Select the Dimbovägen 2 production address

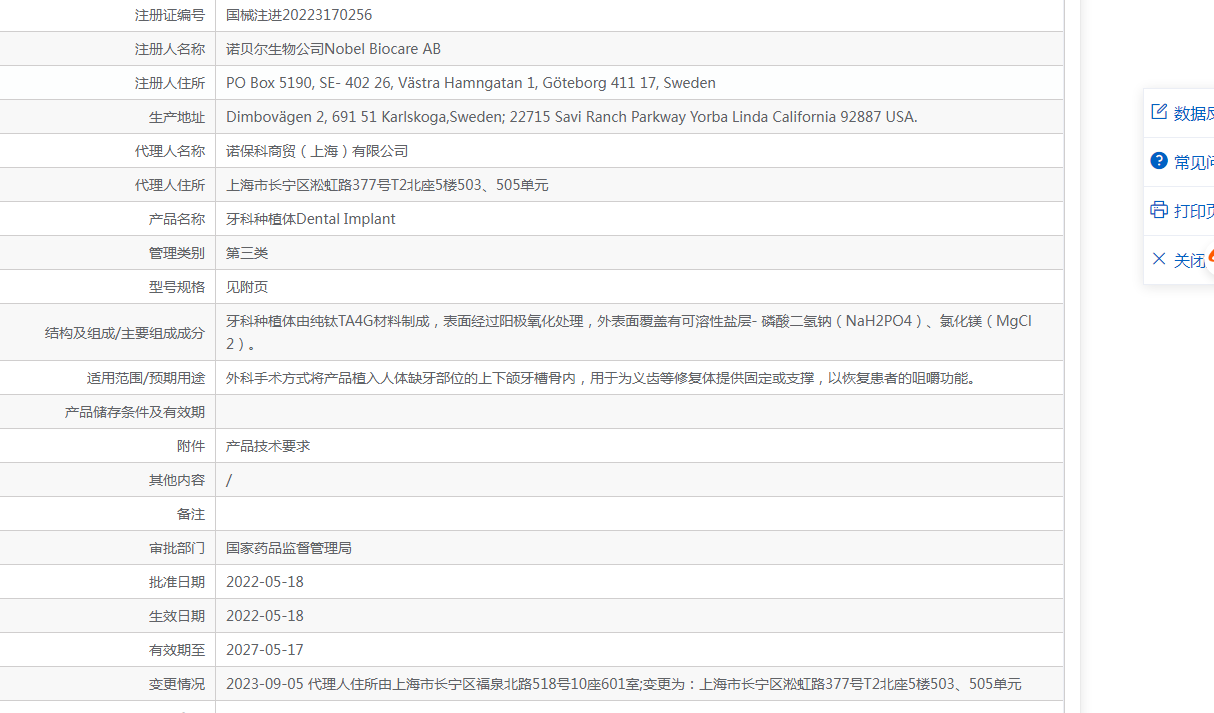tap(571, 117)
